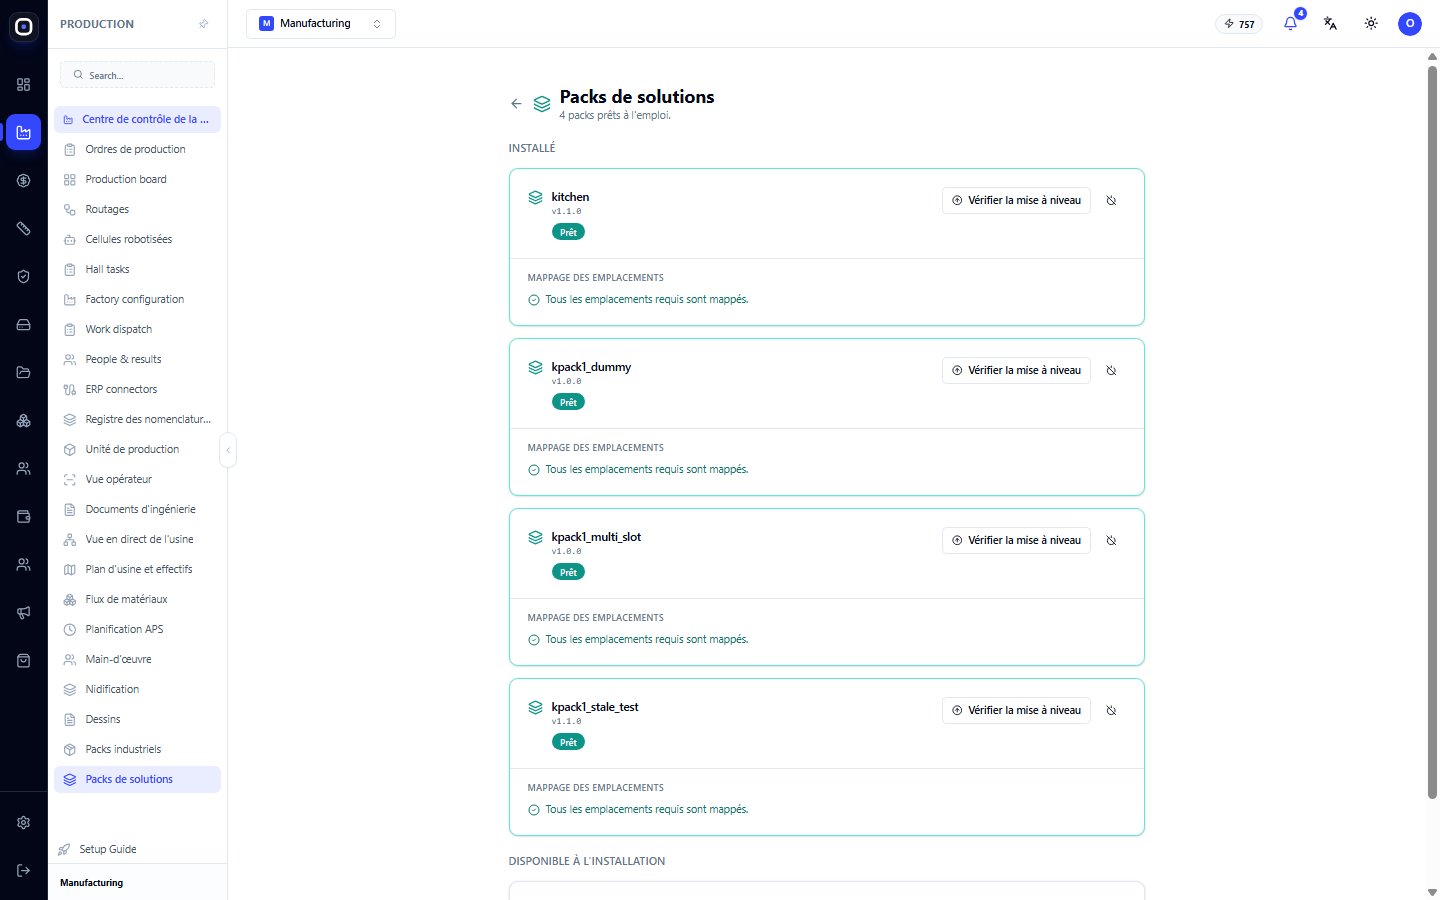This screenshot has width=1440, height=900.
Task: Toggle the light/dark theme sun icon
Action: [x=1371, y=23]
